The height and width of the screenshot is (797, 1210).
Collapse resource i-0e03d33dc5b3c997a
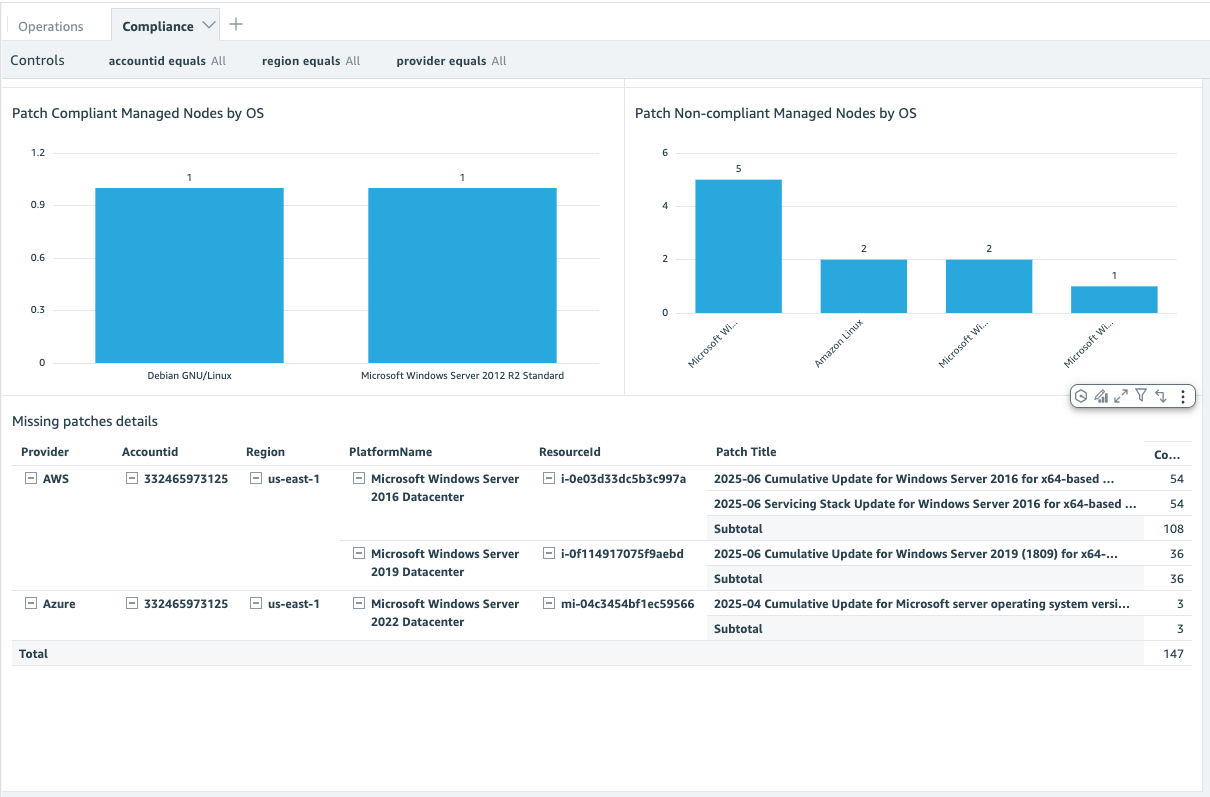(549, 478)
